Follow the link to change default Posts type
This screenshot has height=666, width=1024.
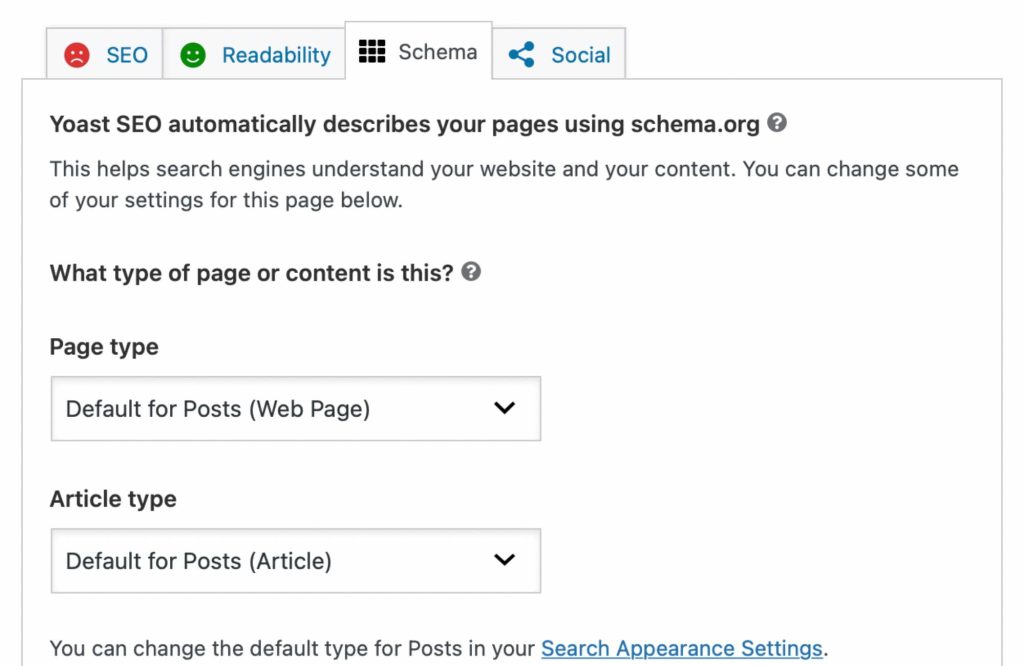(x=681, y=648)
